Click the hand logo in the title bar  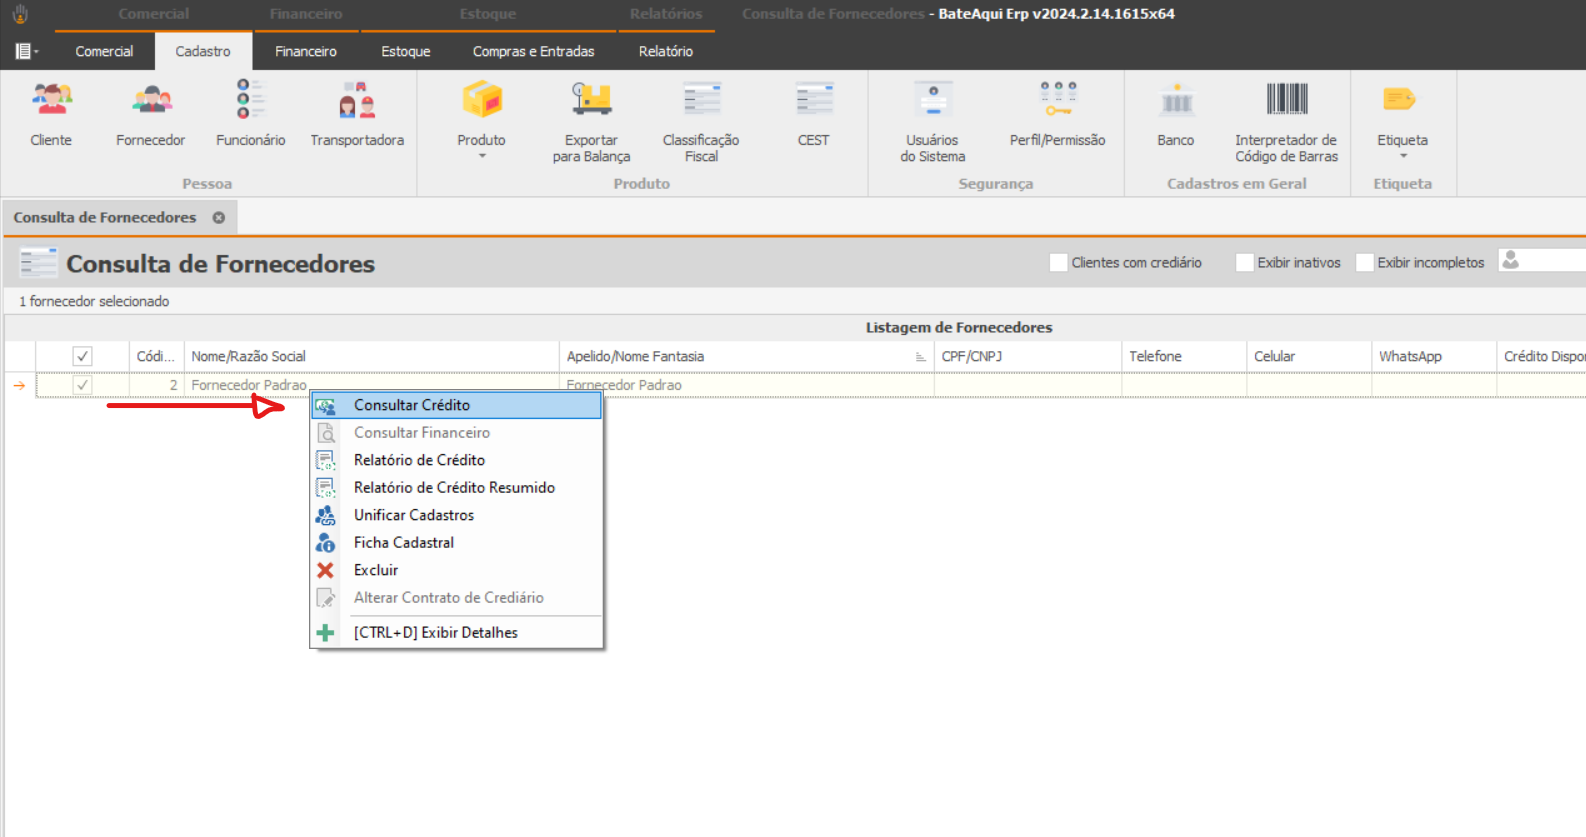pos(20,14)
